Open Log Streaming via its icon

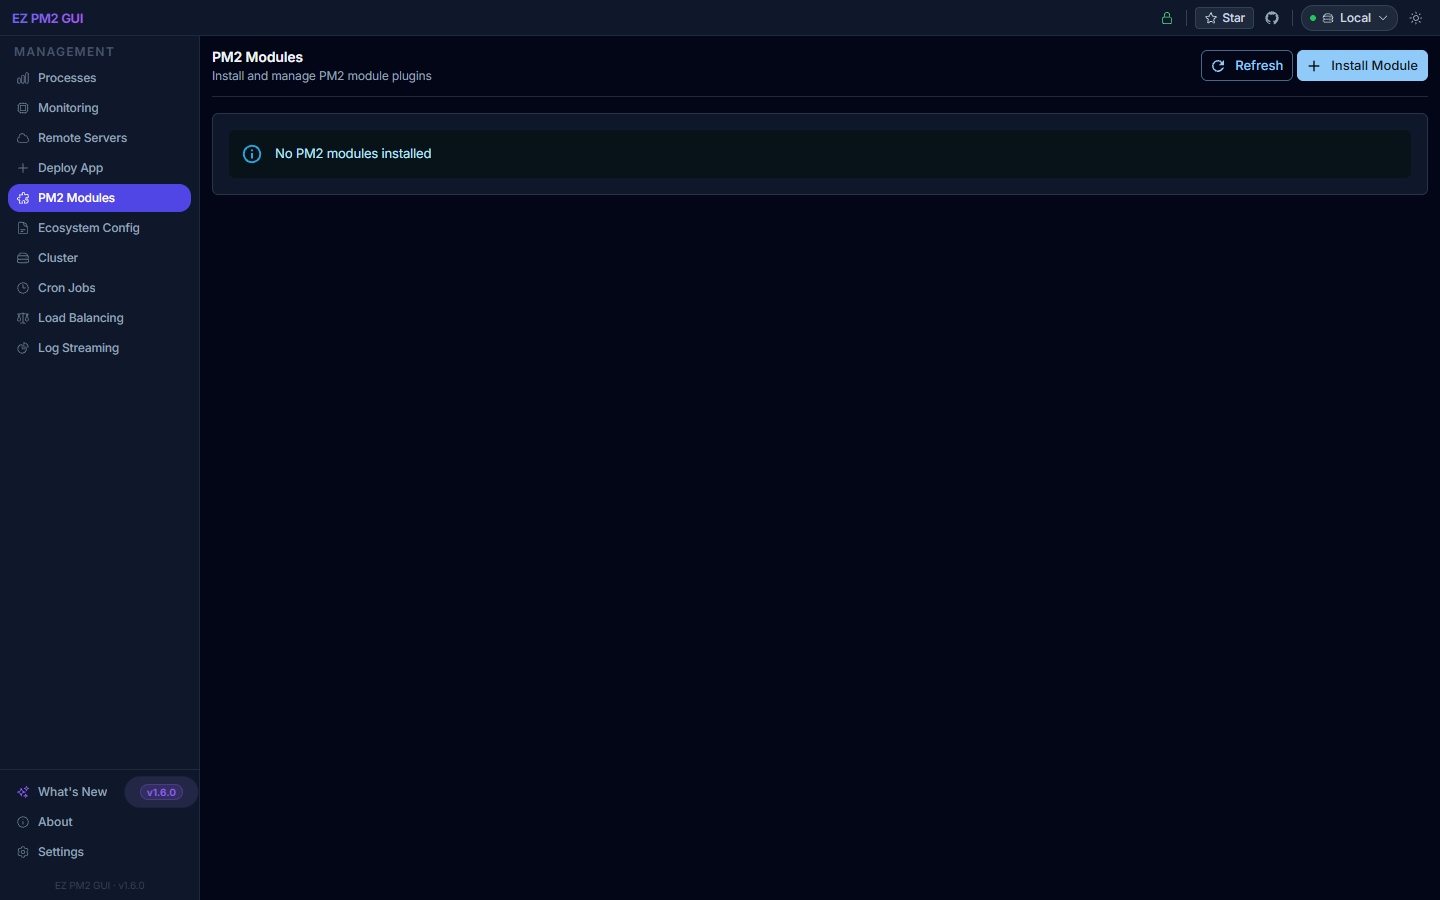22,348
